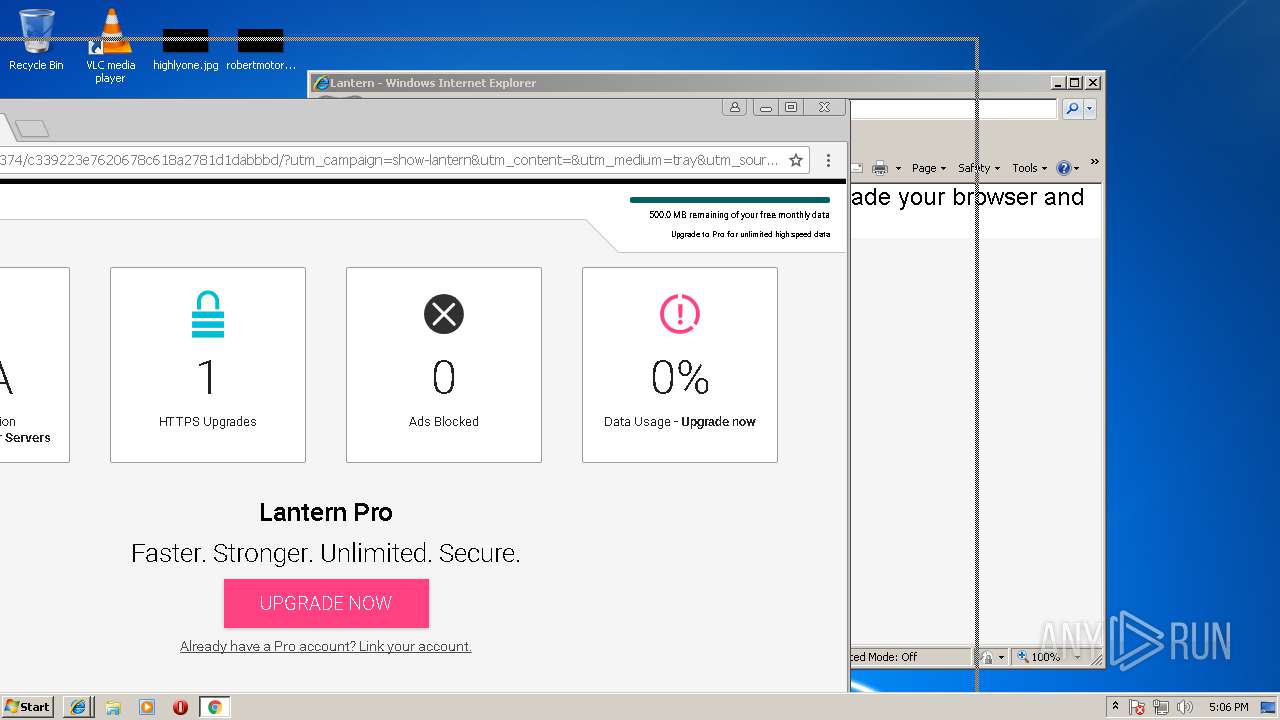1280x720 pixels.
Task: Click 'Faster. Stronger. Unlimited. Secure.' tagline
Action: point(326,553)
